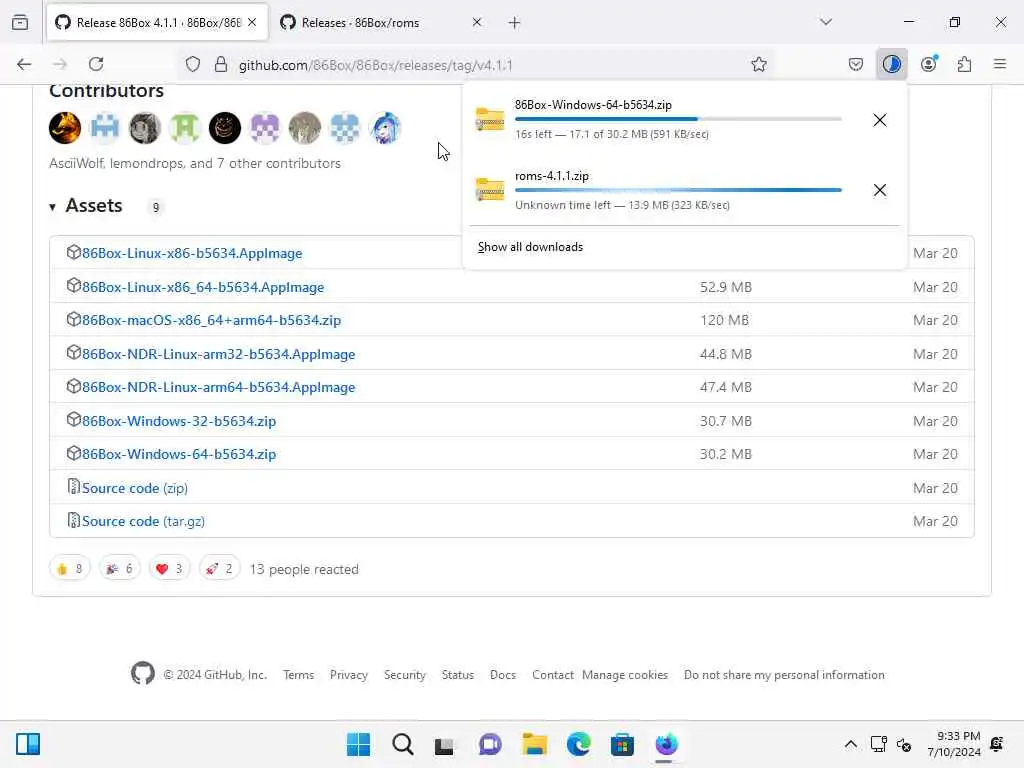
Task: Add a thumbs up reaction
Action: point(70,569)
